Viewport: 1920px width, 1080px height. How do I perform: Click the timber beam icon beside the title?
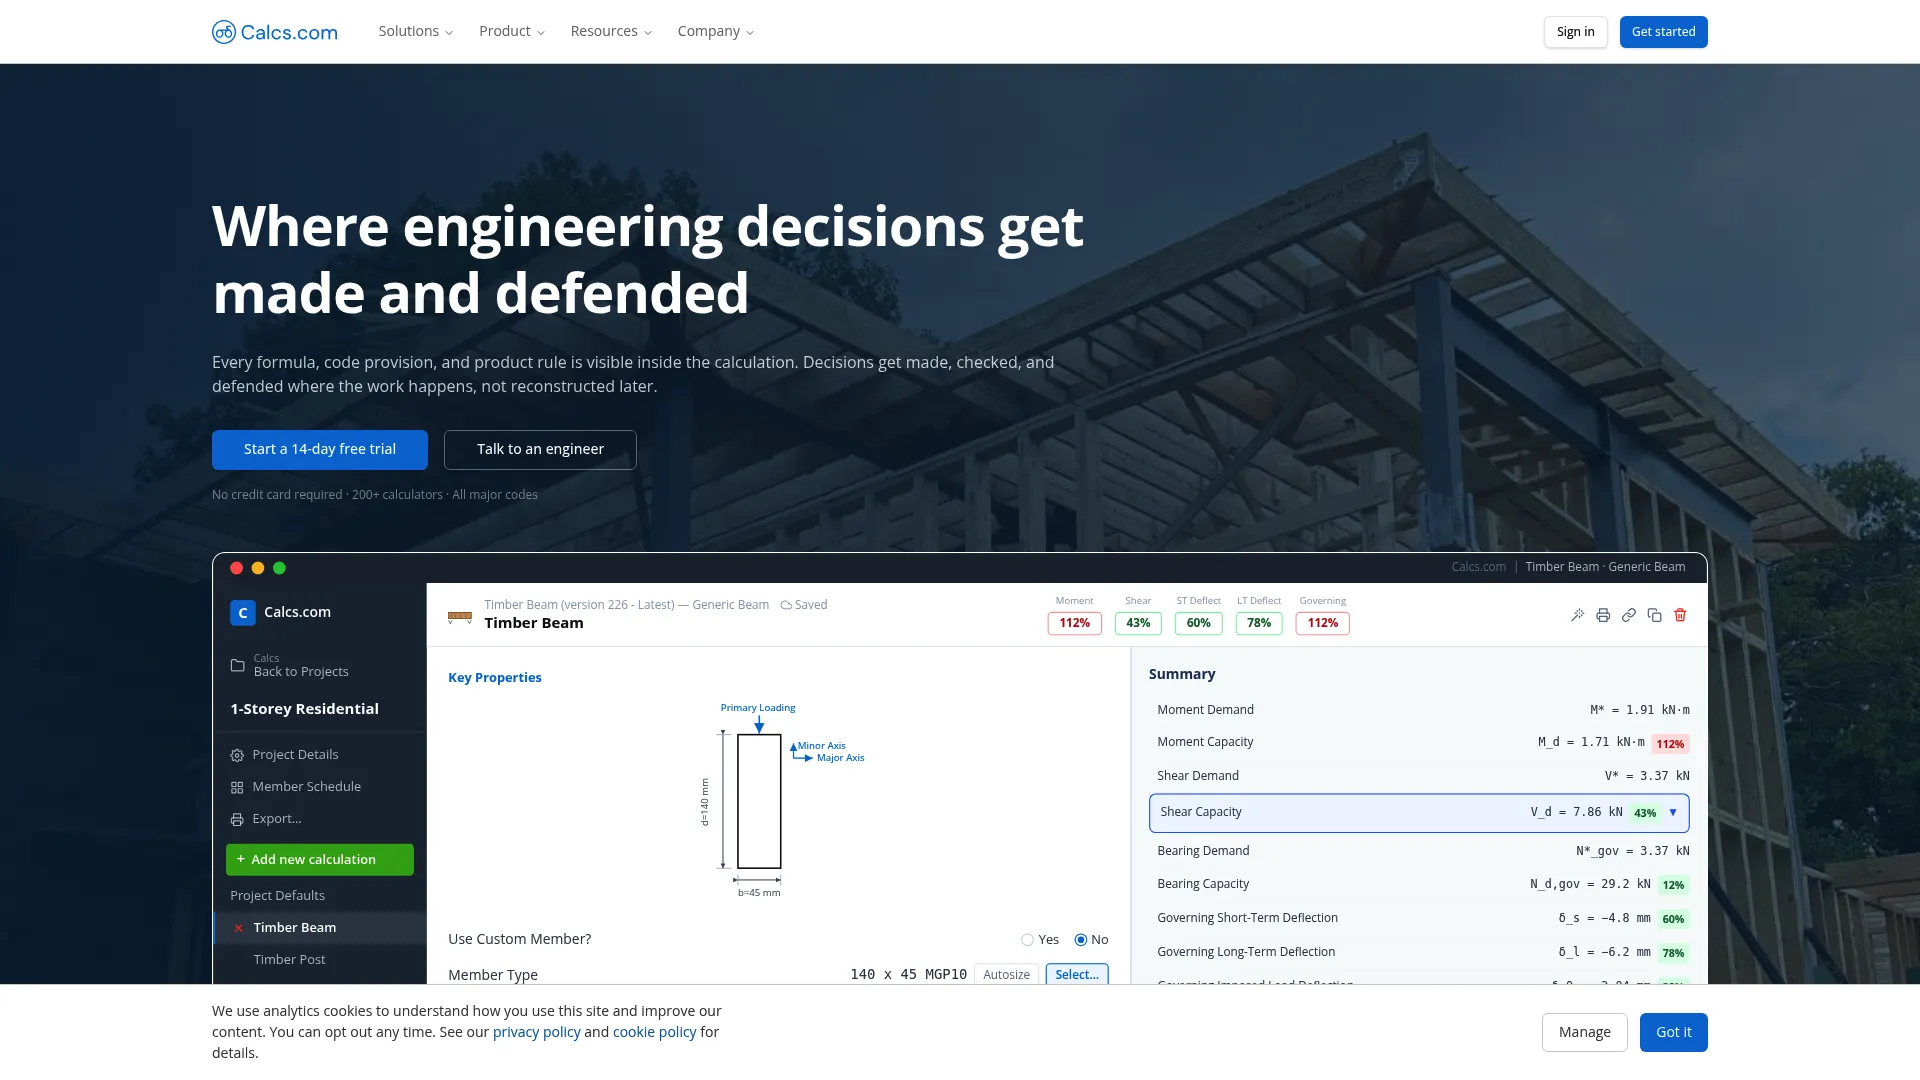(460, 616)
